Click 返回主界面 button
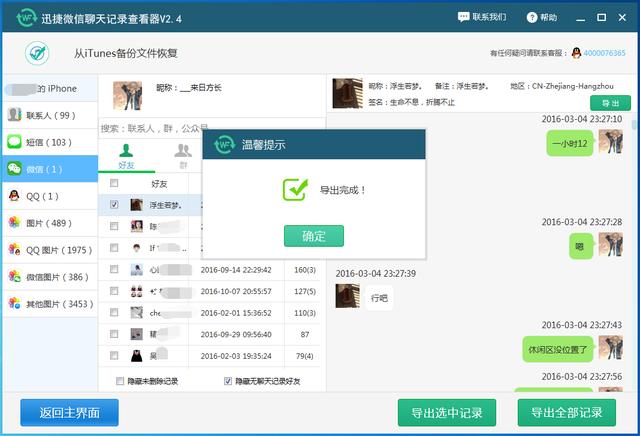The height and width of the screenshot is (436, 640). click(x=69, y=413)
